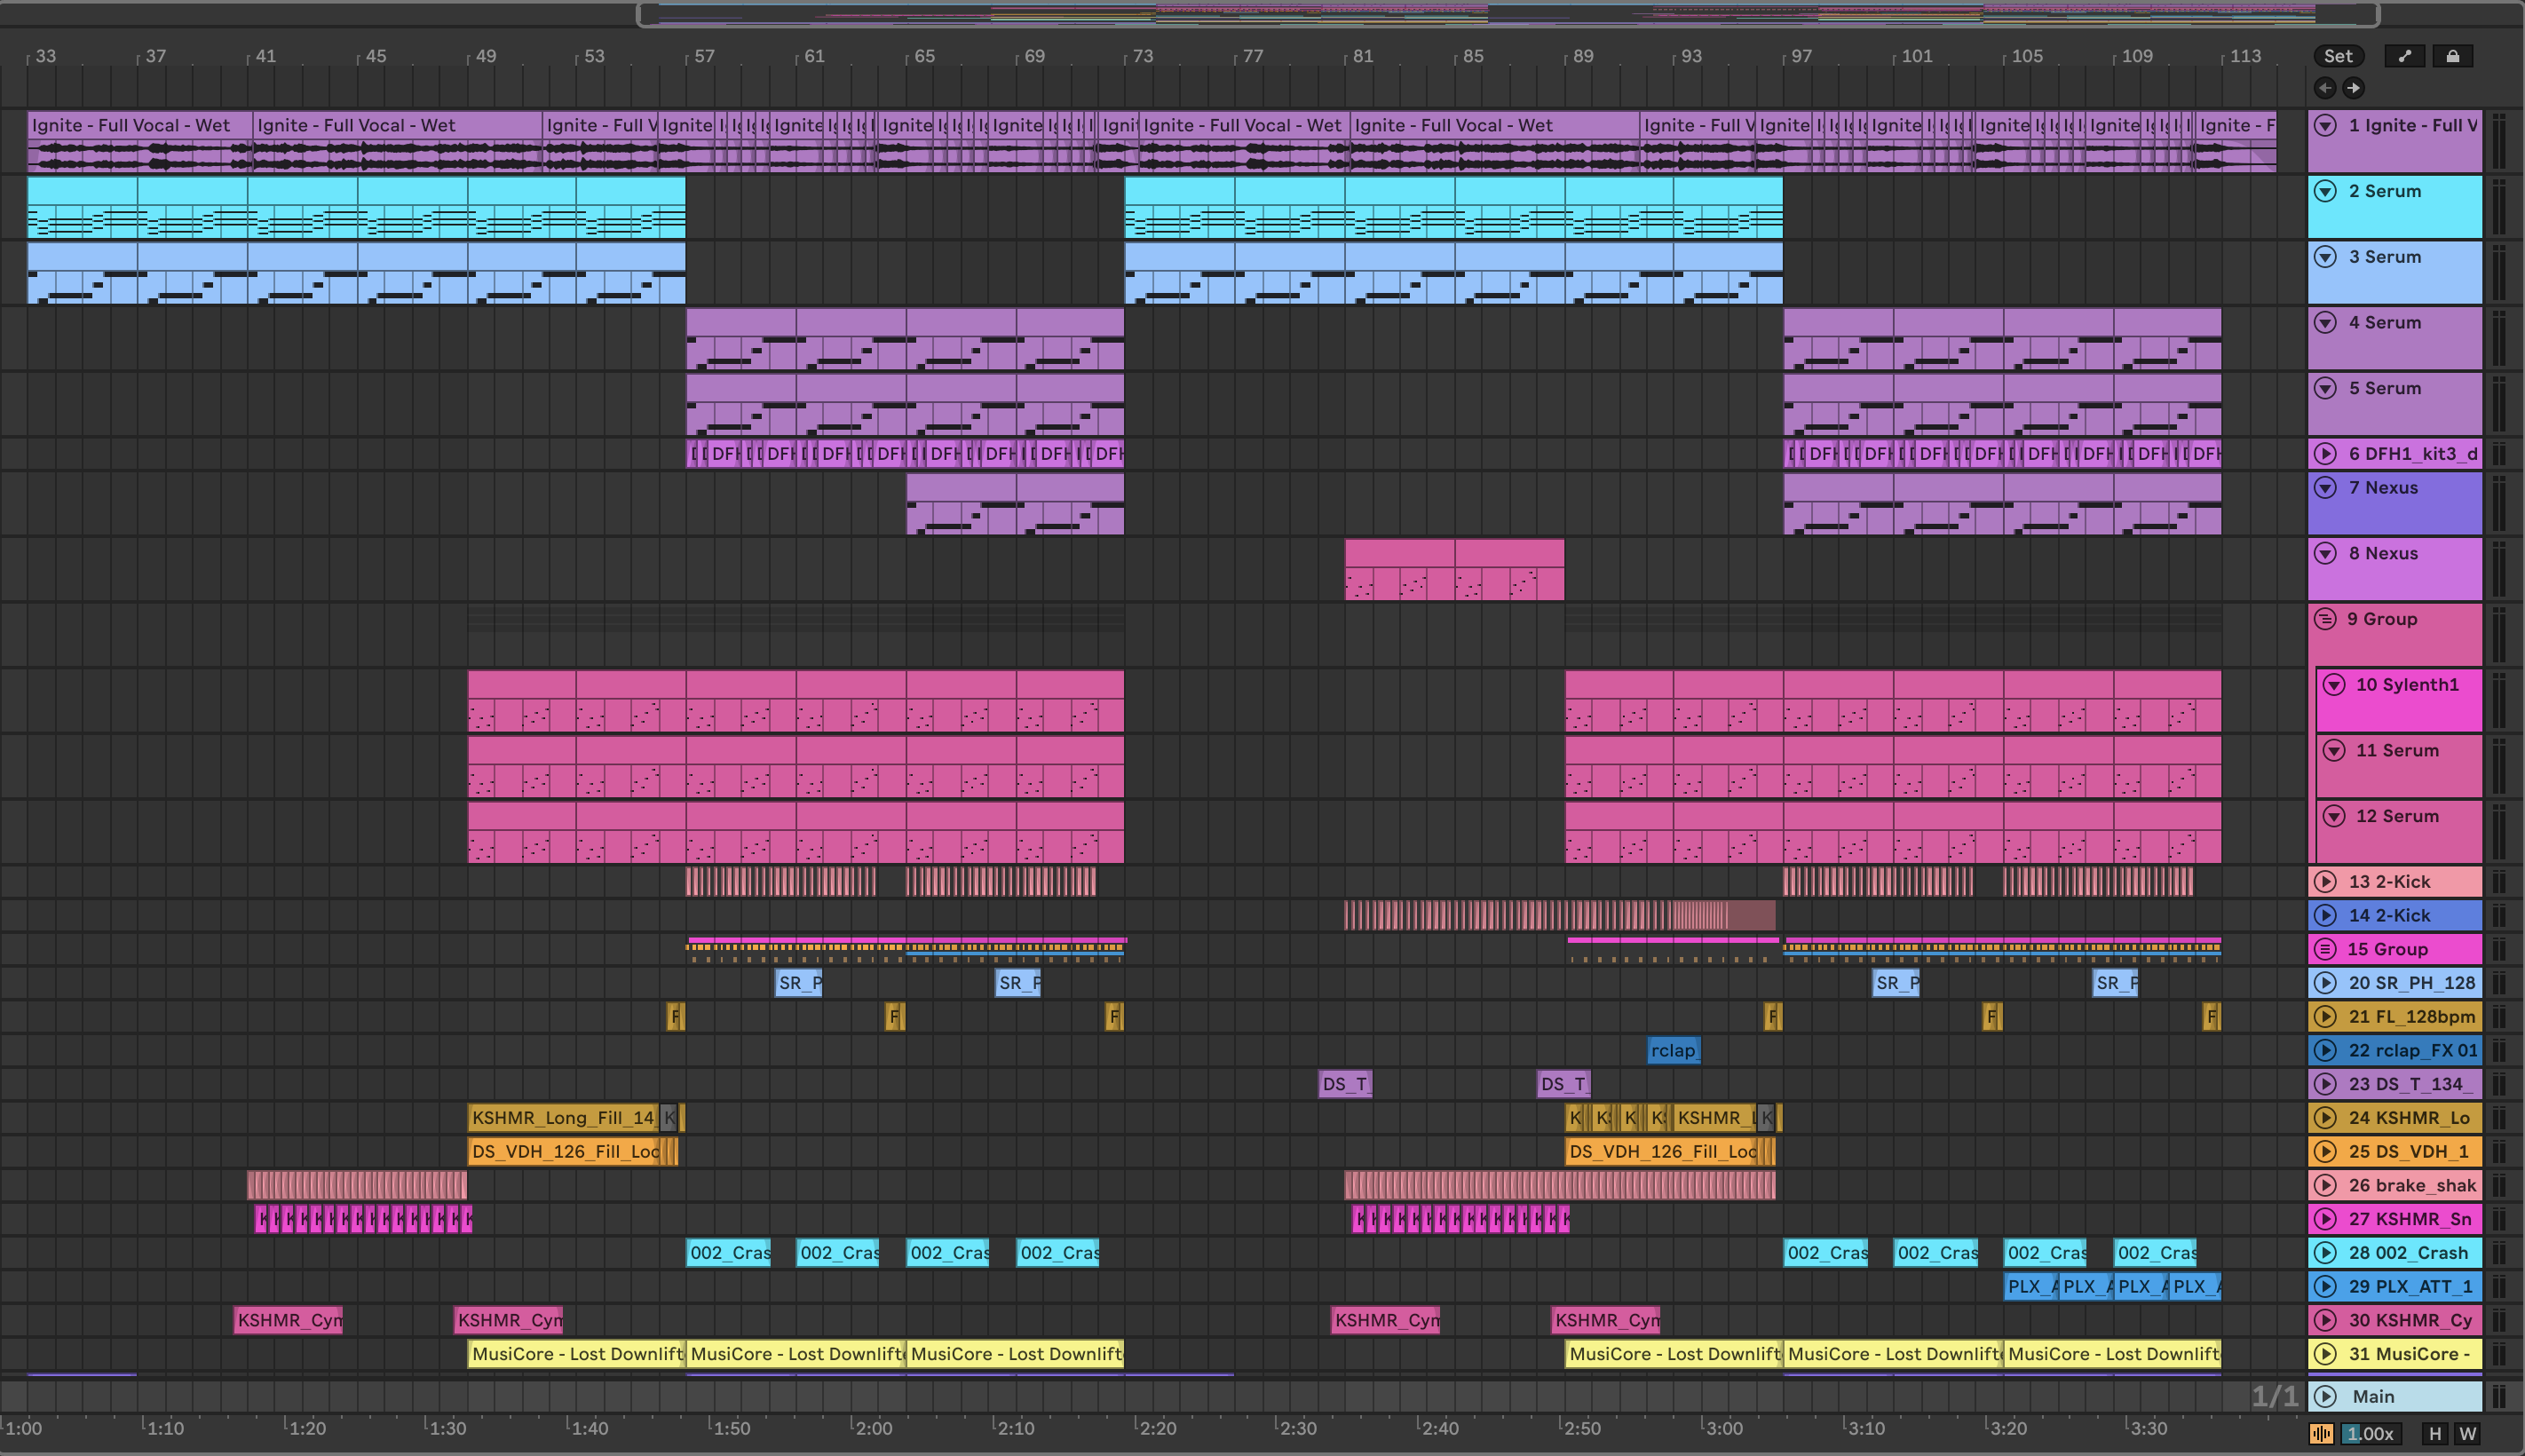
Task: Select the first Ignite - Full Vocal - Wet clip
Action: click(139, 141)
